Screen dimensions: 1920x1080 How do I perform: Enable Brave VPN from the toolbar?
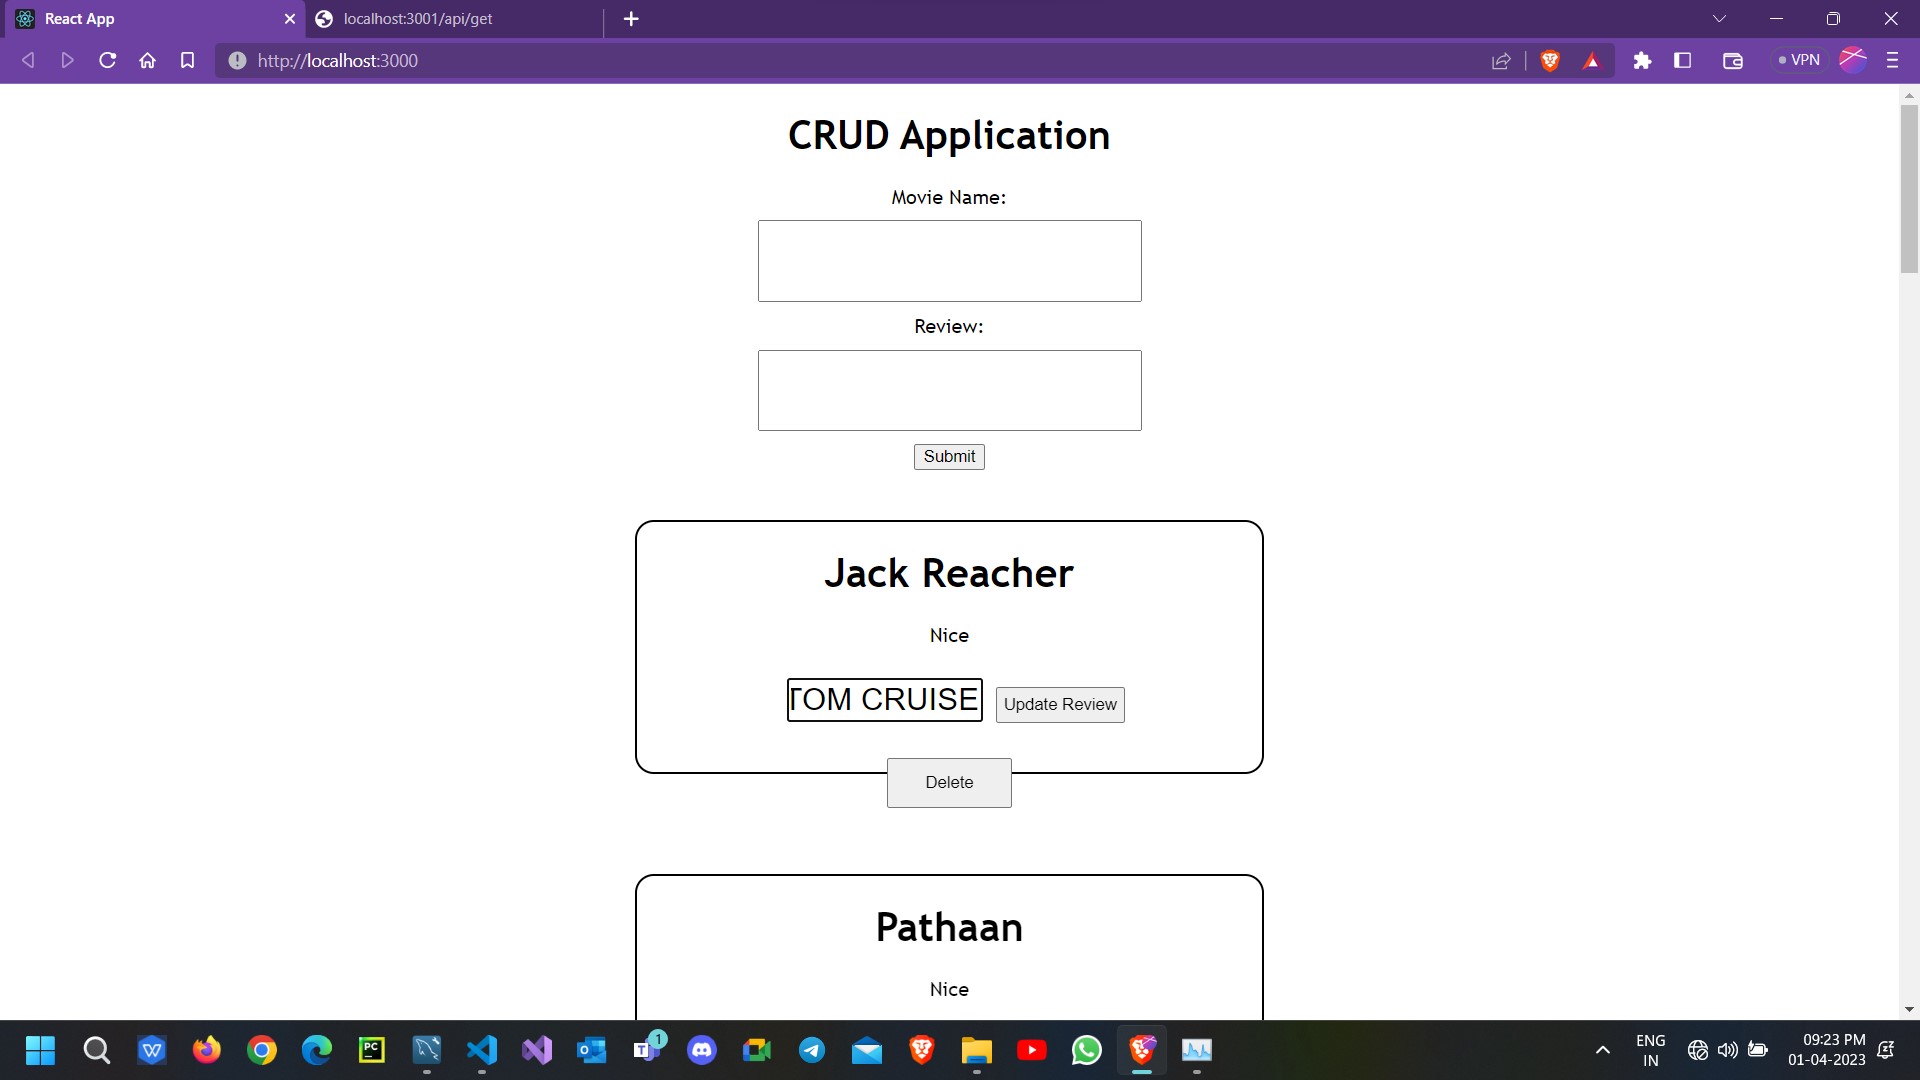(x=1798, y=60)
